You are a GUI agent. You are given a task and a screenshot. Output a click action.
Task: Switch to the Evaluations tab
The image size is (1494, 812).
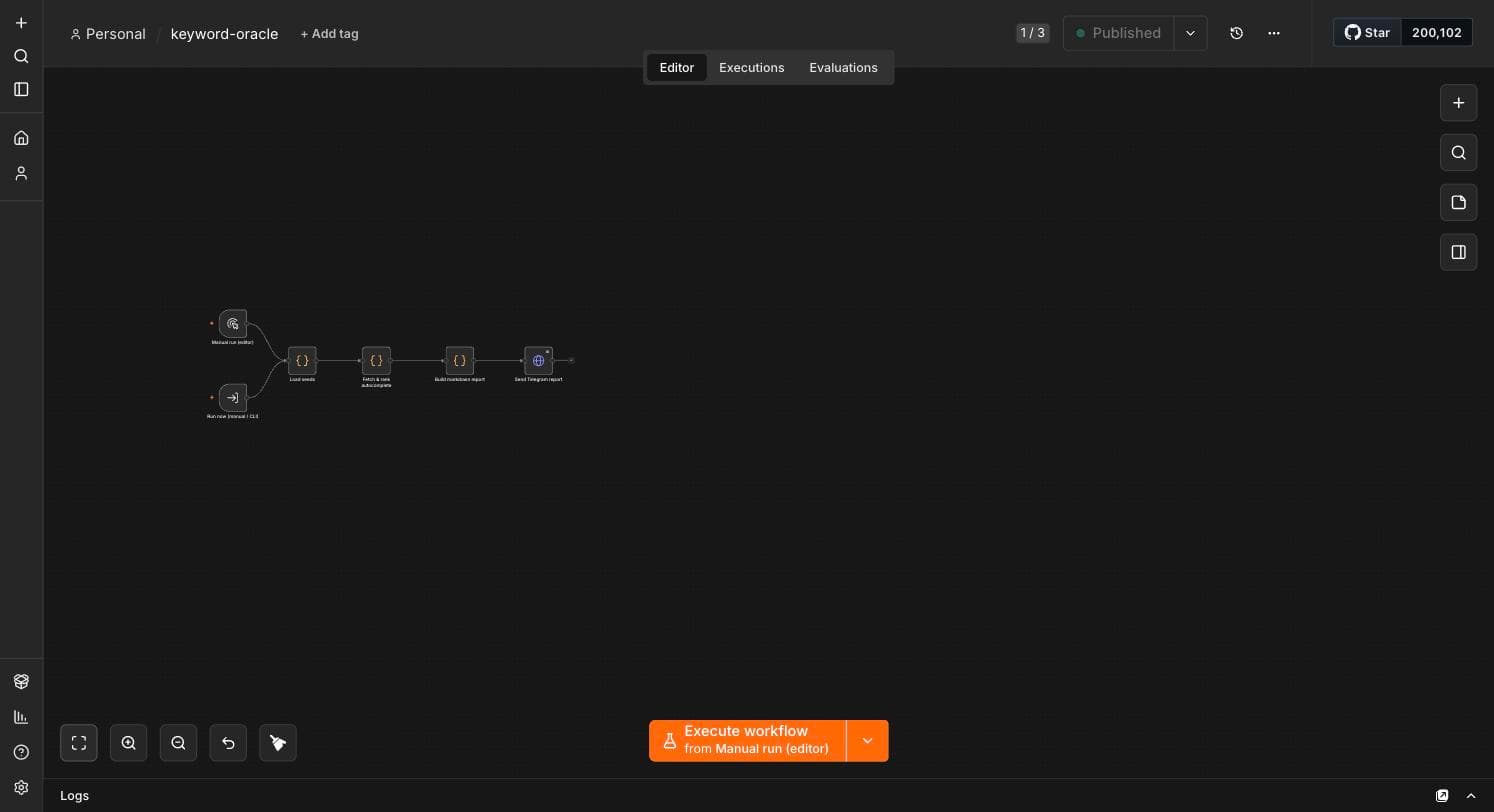click(843, 68)
